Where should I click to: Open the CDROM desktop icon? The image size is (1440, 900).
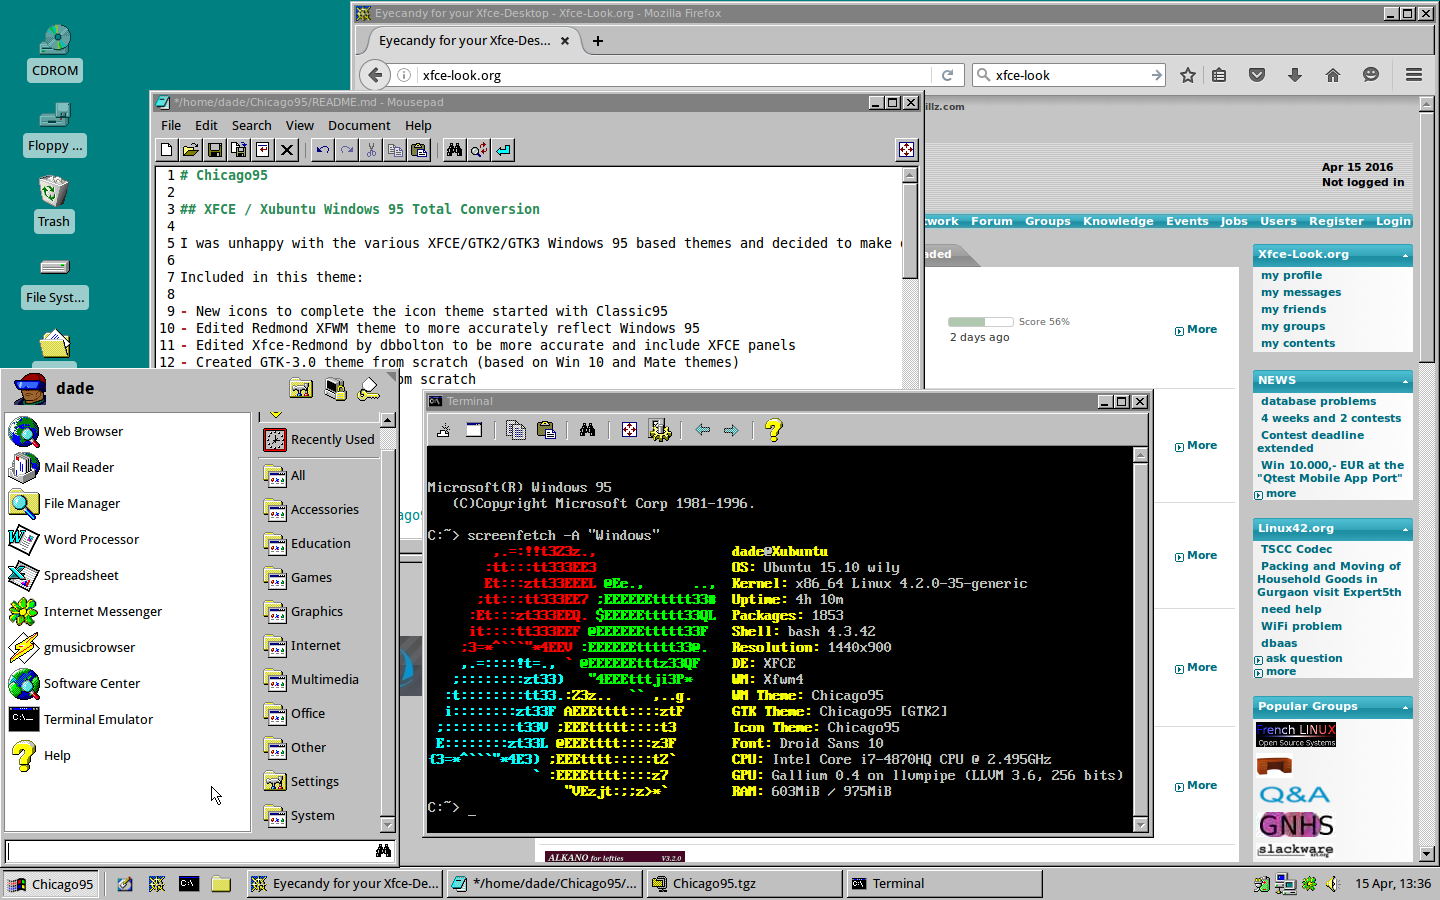(x=55, y=51)
